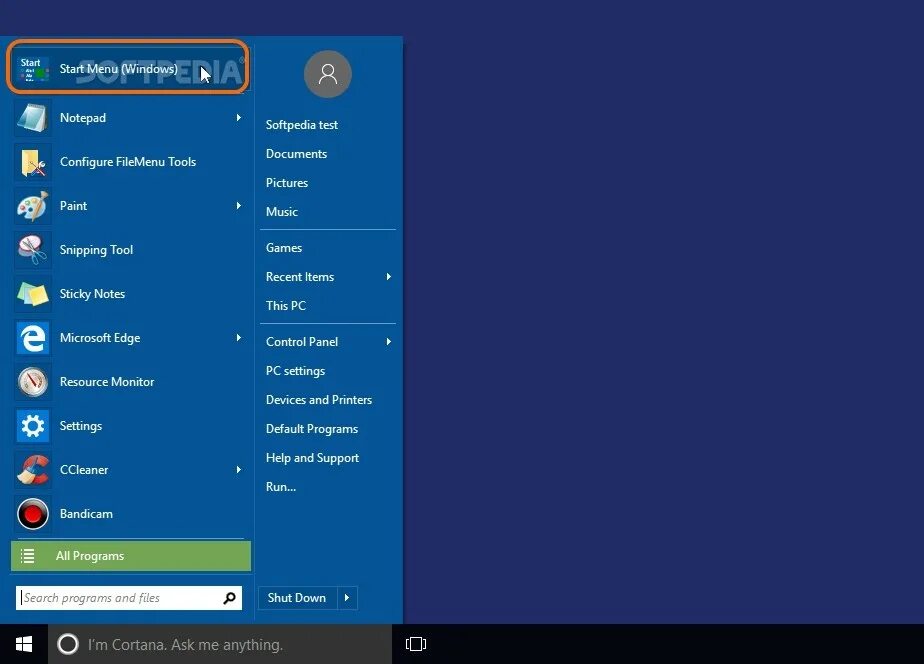This screenshot has width=924, height=664.
Task: Click the Sticky Notes text label
Action: 92,294
